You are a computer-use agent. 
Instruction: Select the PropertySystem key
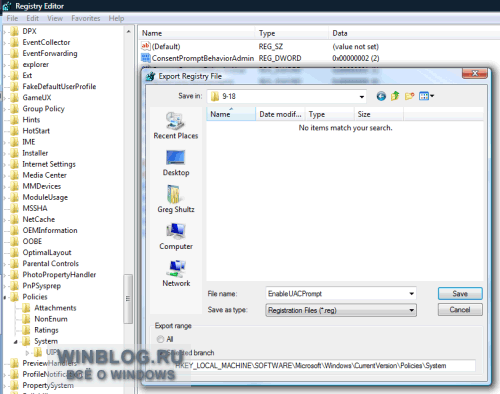coord(48,385)
